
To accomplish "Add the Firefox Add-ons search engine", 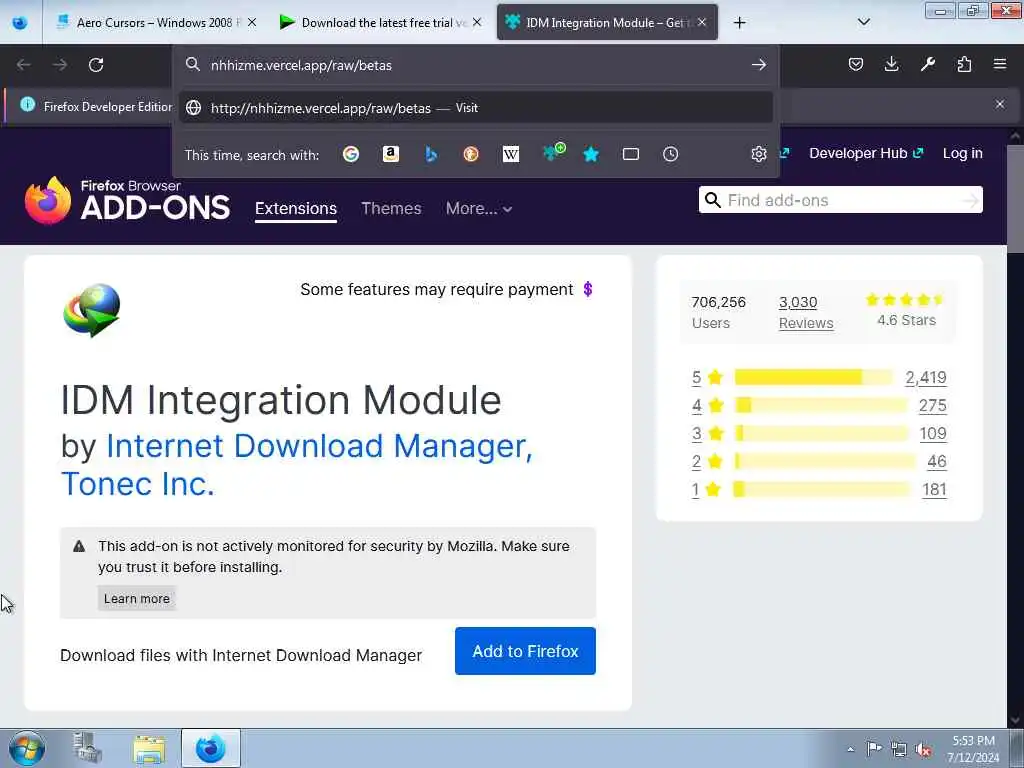I will pos(554,153).
